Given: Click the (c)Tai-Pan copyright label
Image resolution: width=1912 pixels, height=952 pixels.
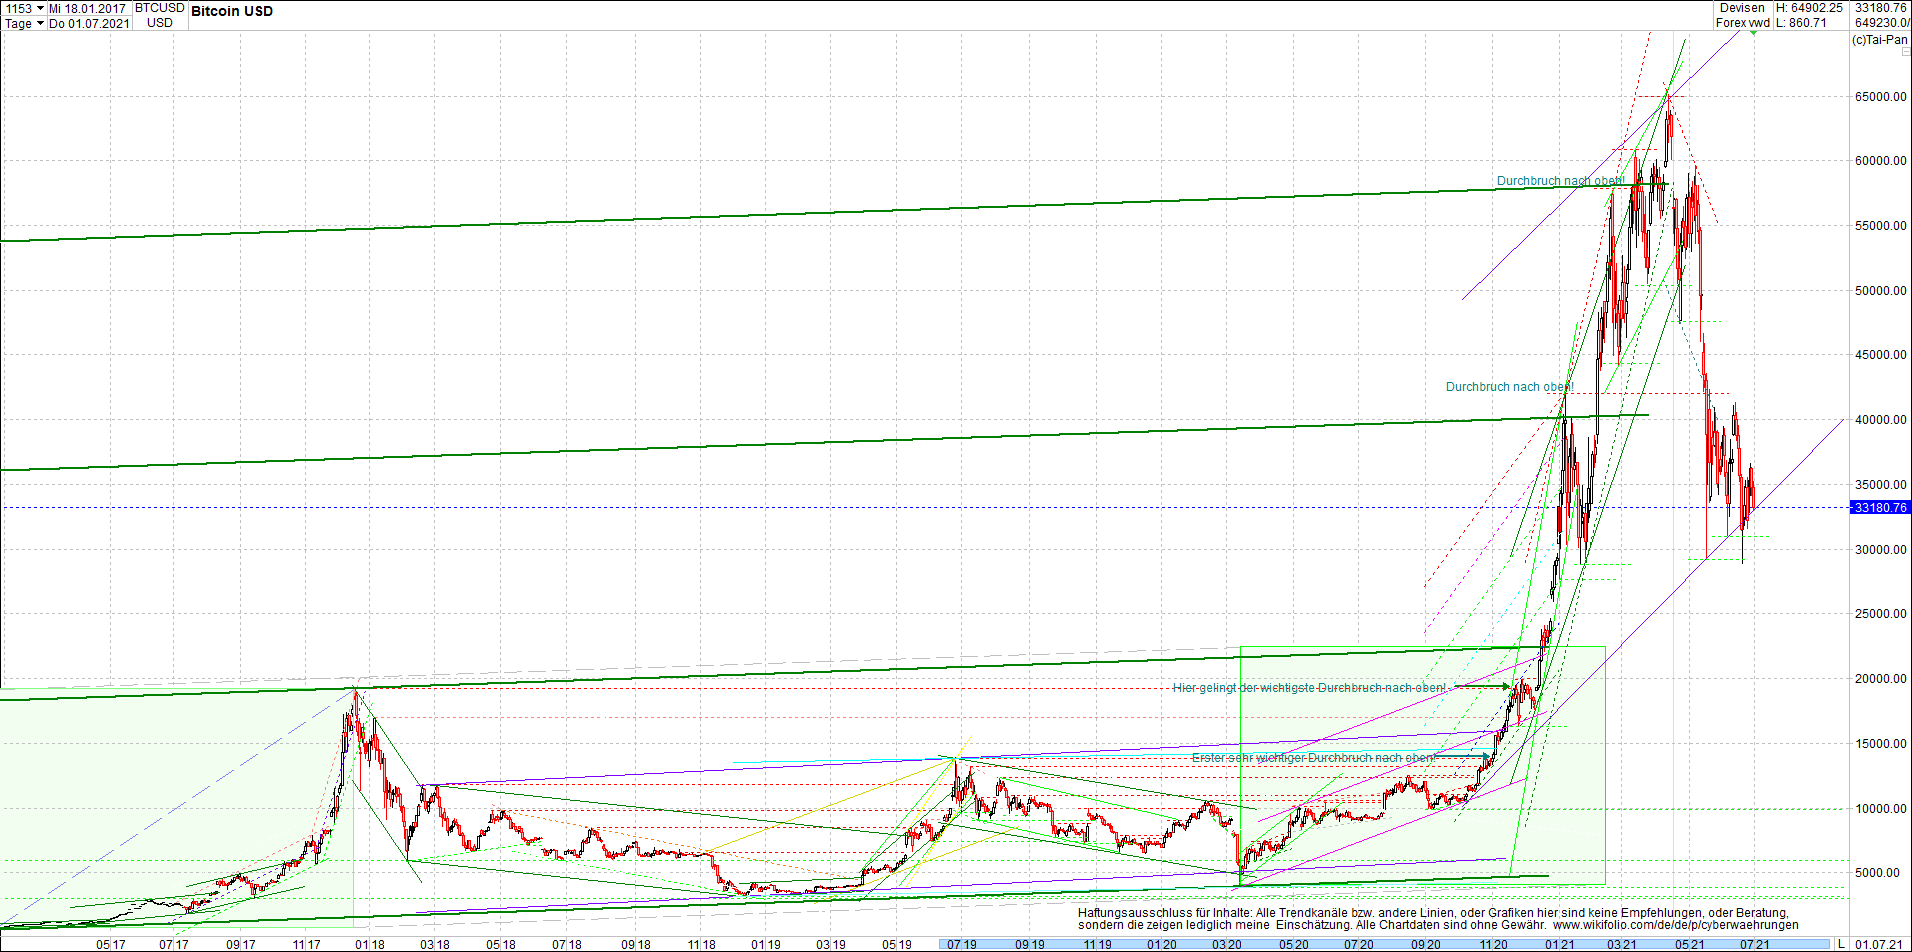Looking at the screenshot, I should pyautogui.click(x=1880, y=40).
